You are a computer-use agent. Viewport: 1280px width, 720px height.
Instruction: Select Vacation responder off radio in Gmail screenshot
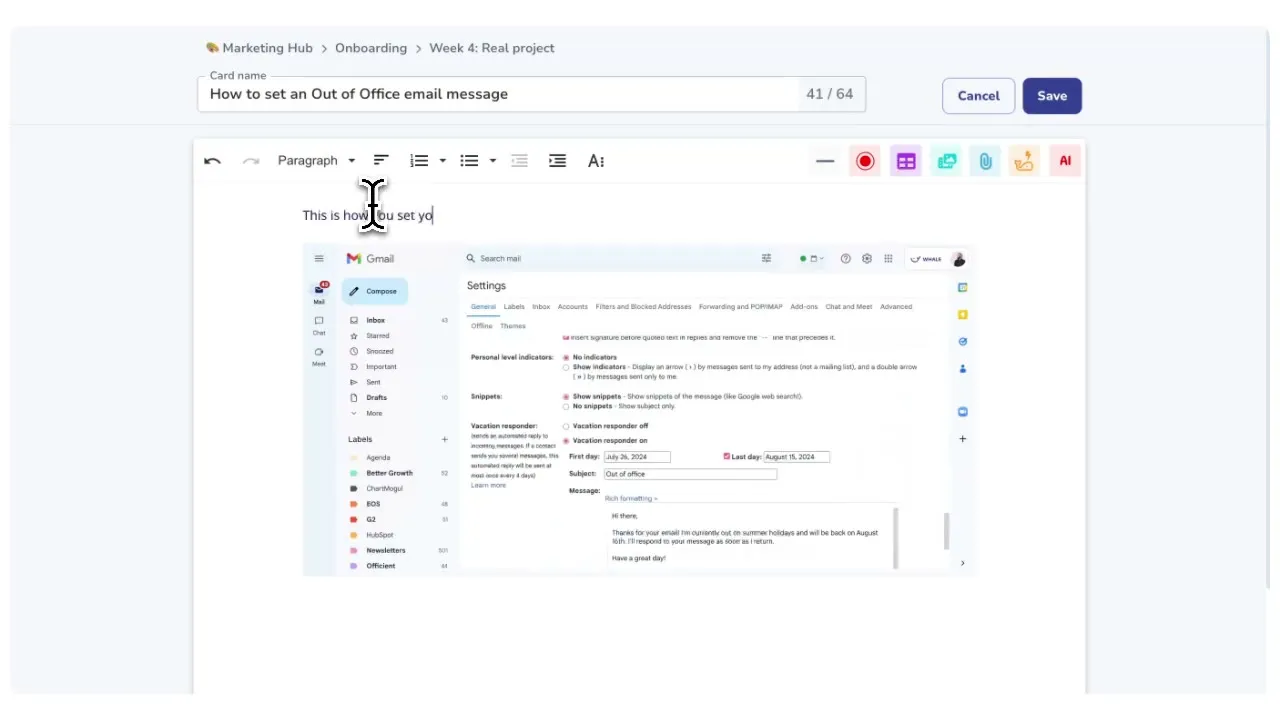566,426
